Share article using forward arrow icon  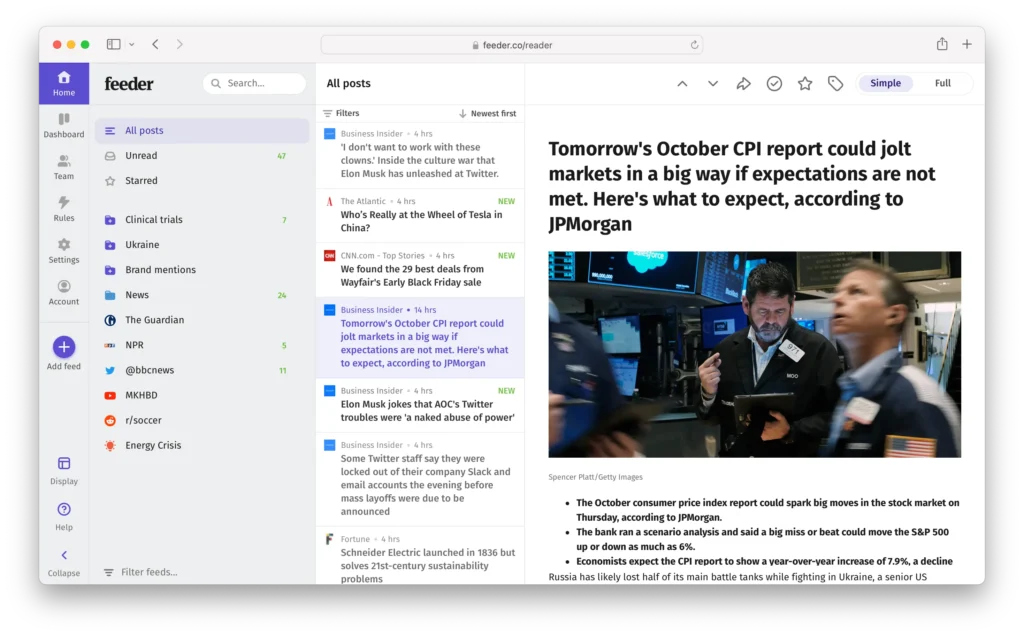(743, 84)
